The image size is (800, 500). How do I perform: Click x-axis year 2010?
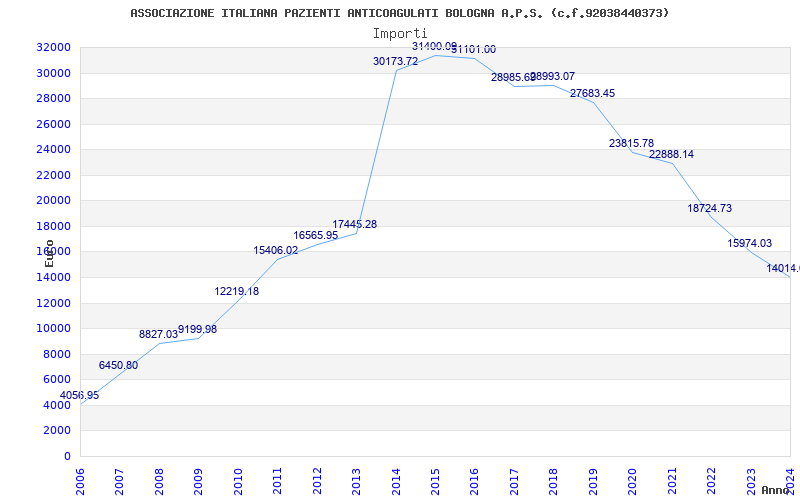238,480
